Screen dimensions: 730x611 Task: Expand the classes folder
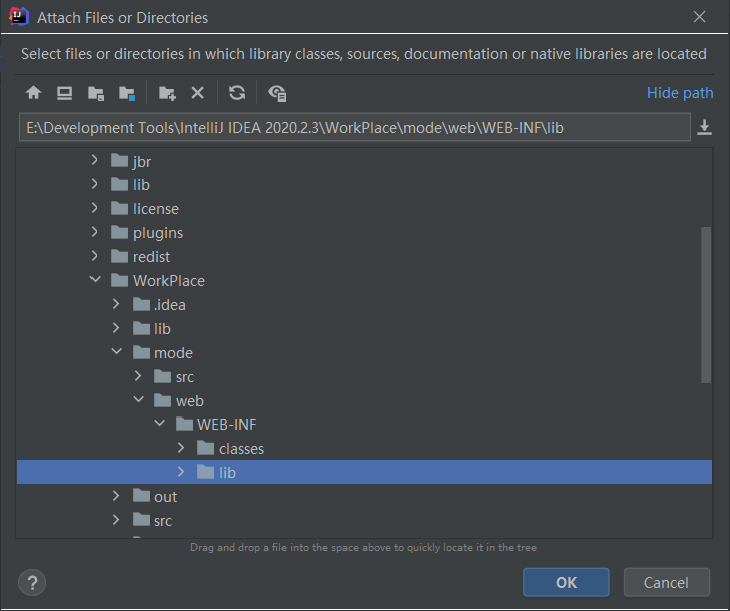[x=181, y=448]
